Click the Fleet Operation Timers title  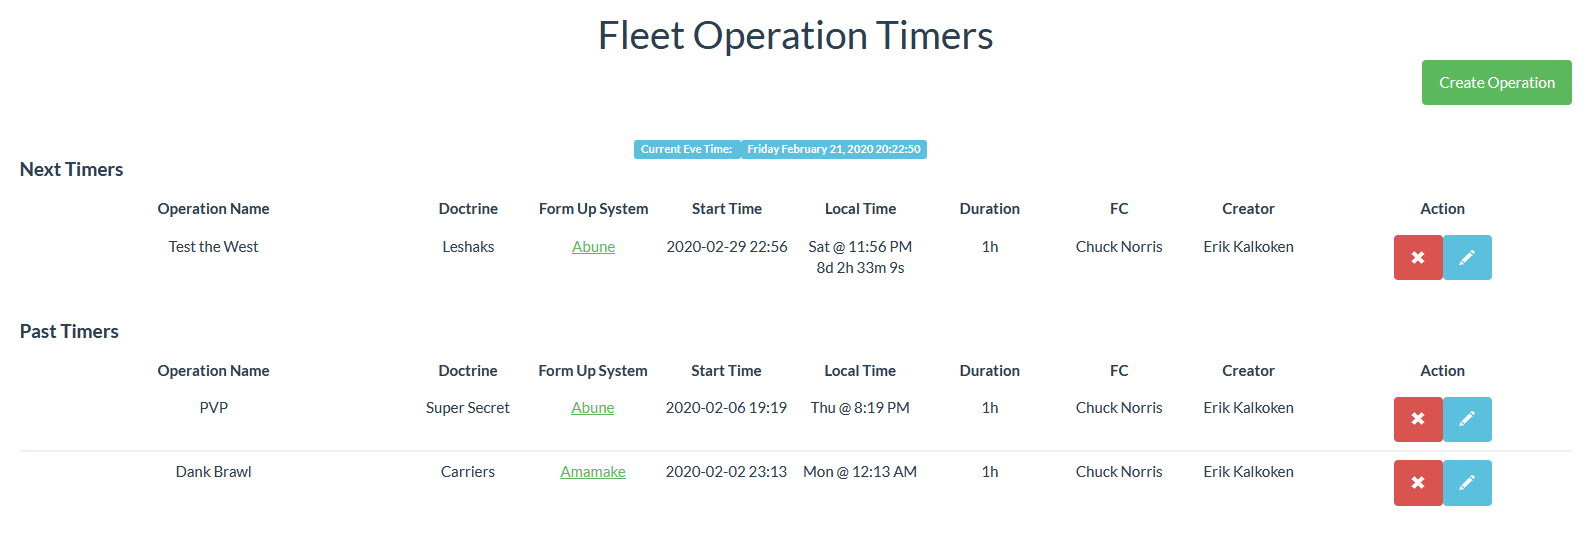point(795,36)
